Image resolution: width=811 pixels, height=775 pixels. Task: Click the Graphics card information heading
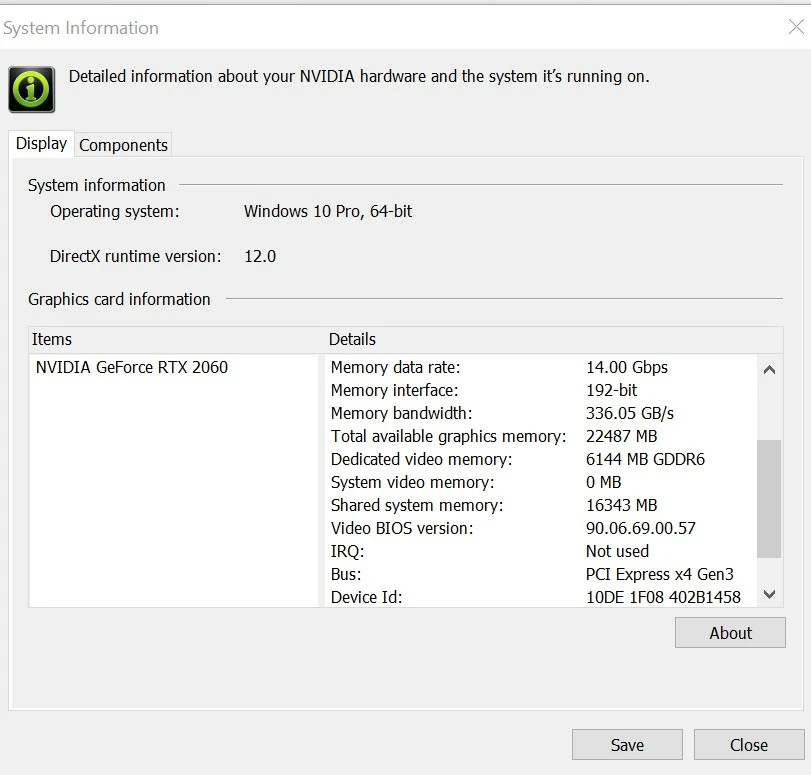[x=119, y=299]
